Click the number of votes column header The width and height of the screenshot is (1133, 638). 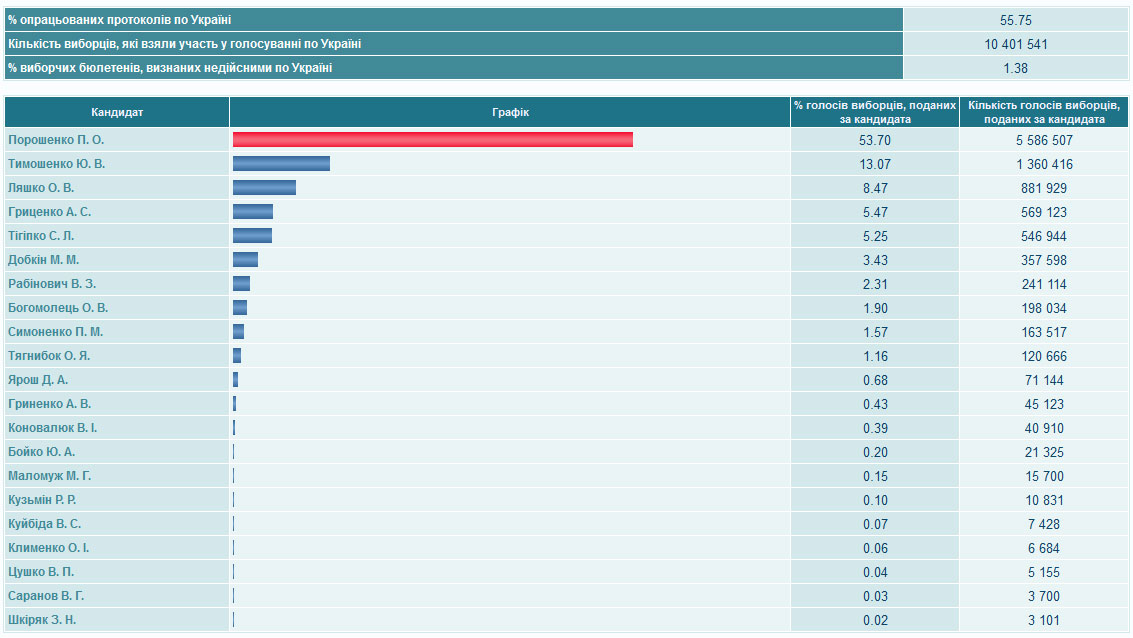point(1044,112)
